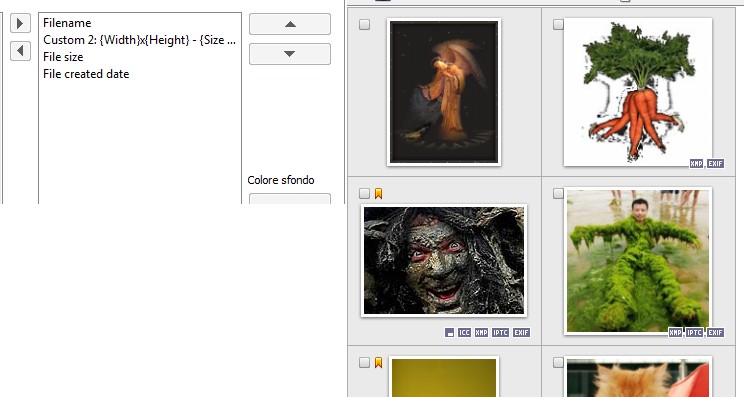
Task: Click IPTC badge on green seaweed man image
Action: click(694, 332)
